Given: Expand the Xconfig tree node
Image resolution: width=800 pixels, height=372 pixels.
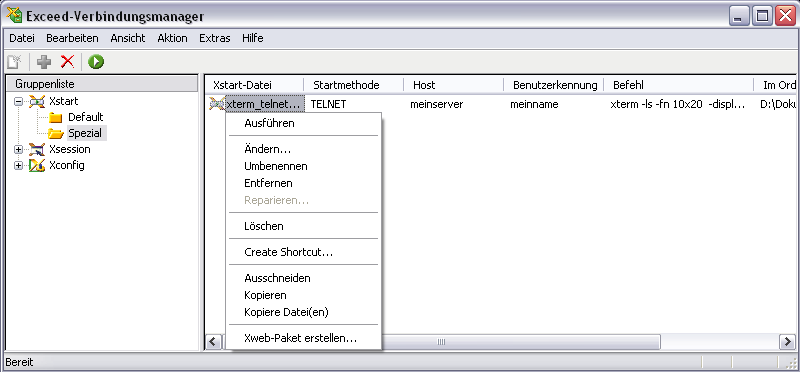Looking at the screenshot, I should pyautogui.click(x=19, y=165).
